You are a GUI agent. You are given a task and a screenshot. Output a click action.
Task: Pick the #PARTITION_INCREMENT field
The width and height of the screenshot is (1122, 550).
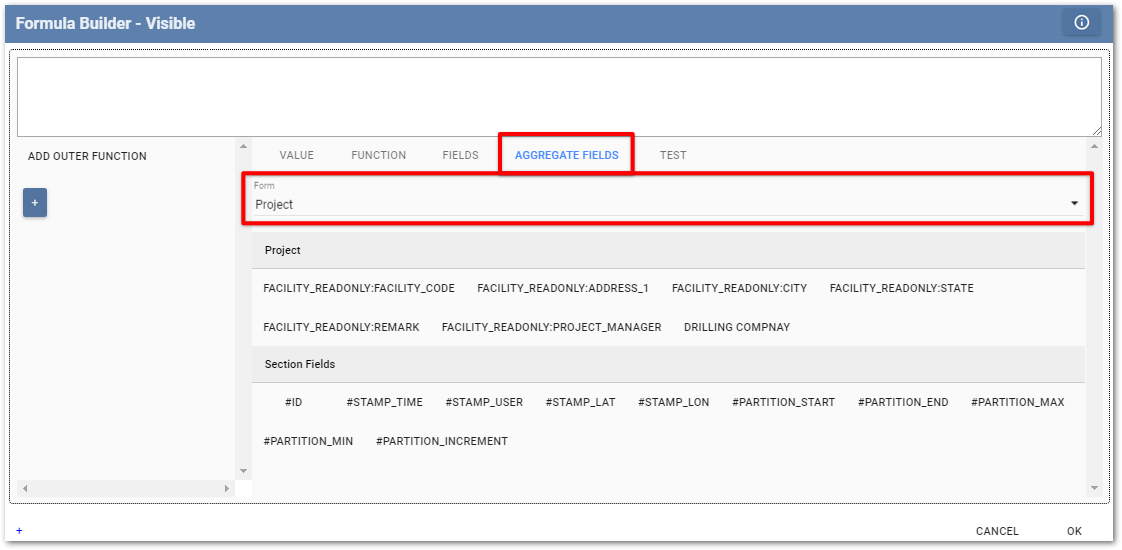[x=442, y=441]
